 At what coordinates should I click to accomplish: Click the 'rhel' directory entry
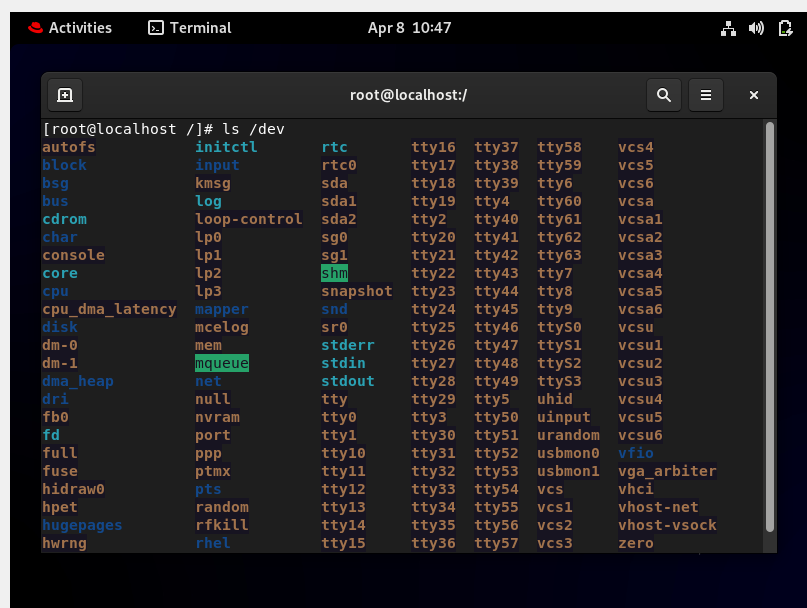click(x=213, y=544)
